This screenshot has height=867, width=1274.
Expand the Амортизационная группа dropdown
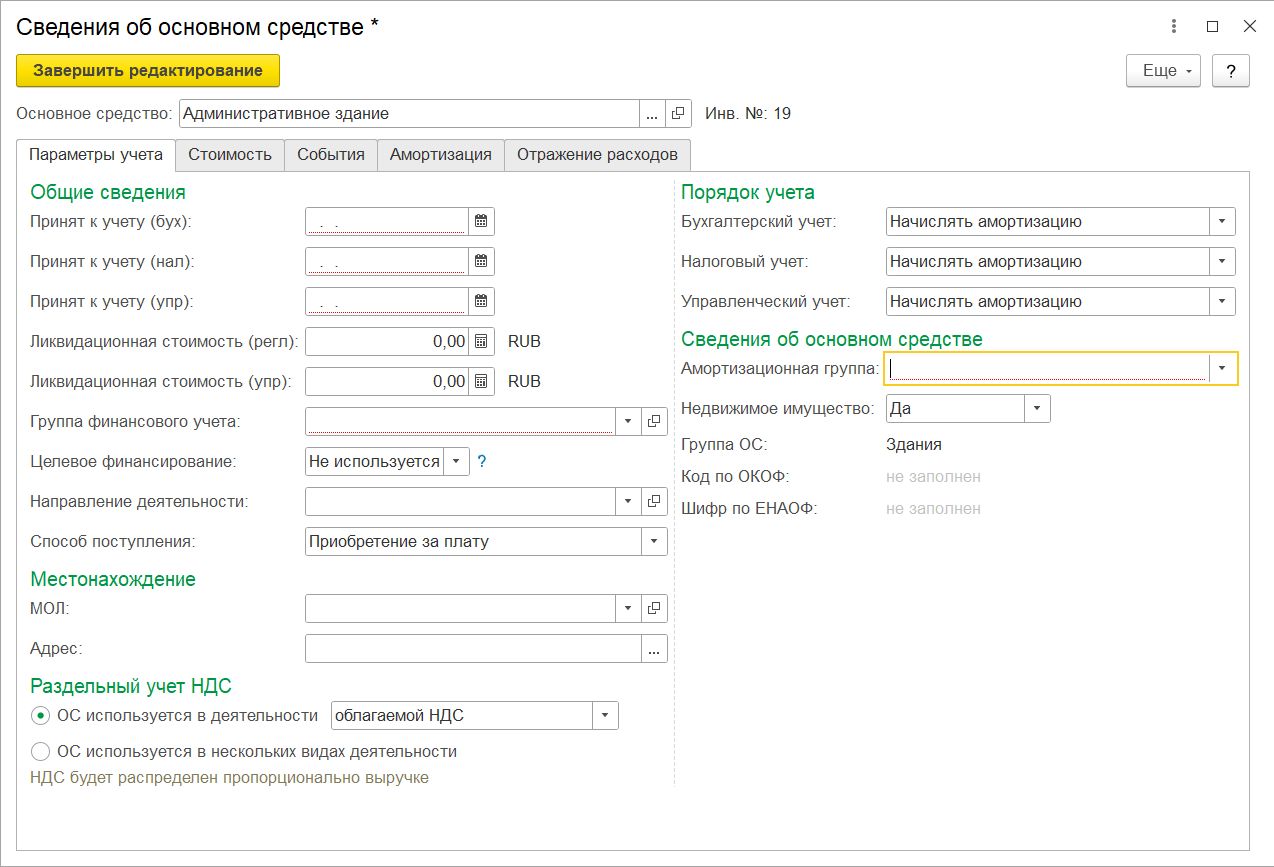click(x=1222, y=369)
